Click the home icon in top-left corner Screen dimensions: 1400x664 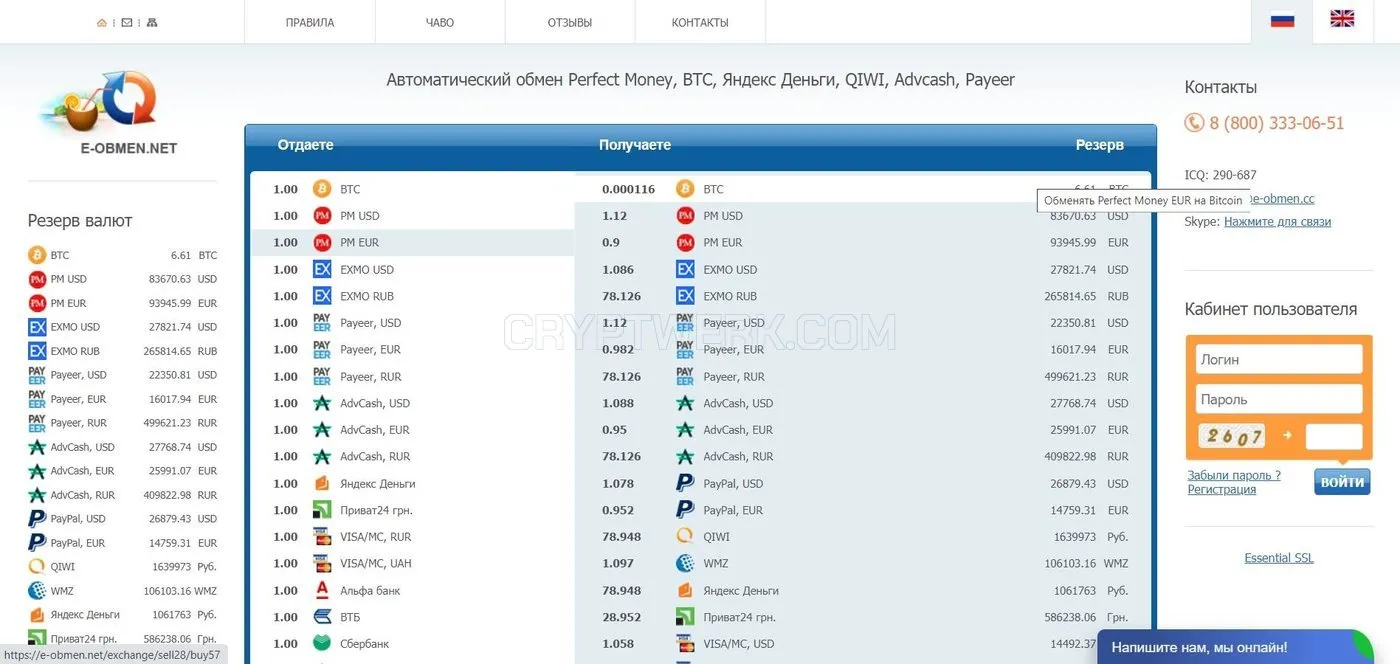click(x=102, y=22)
